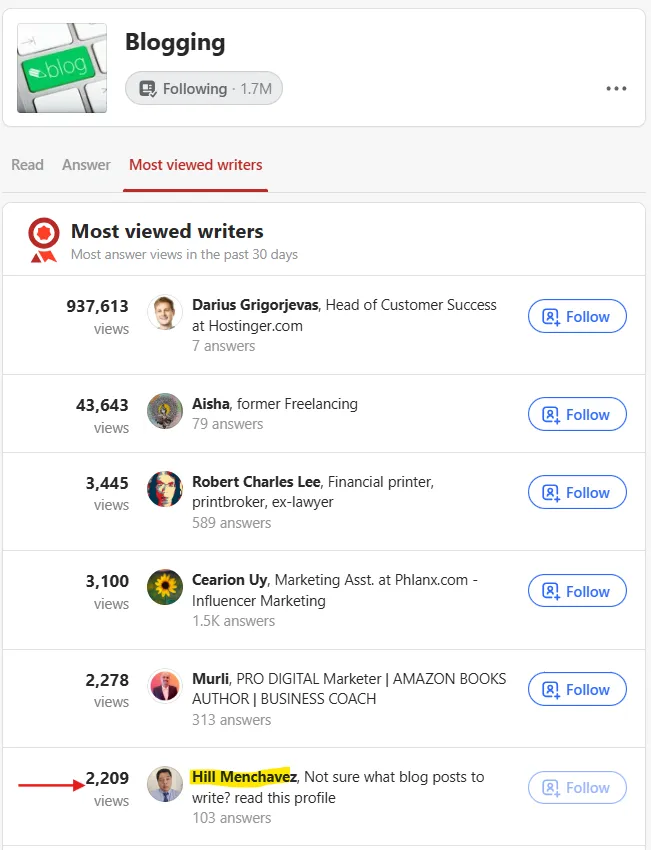Viewport: 651px width, 850px height.
Task: Follow Aisha
Action: coord(577,414)
